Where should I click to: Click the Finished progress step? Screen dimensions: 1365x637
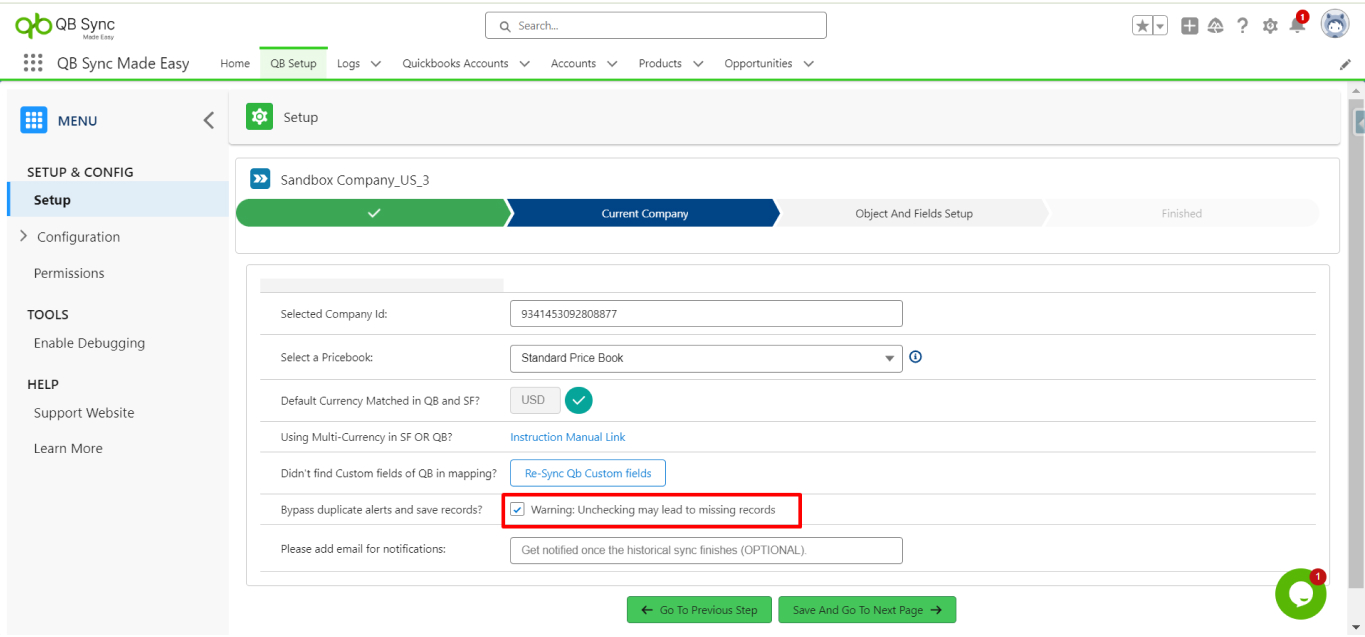pos(1181,213)
